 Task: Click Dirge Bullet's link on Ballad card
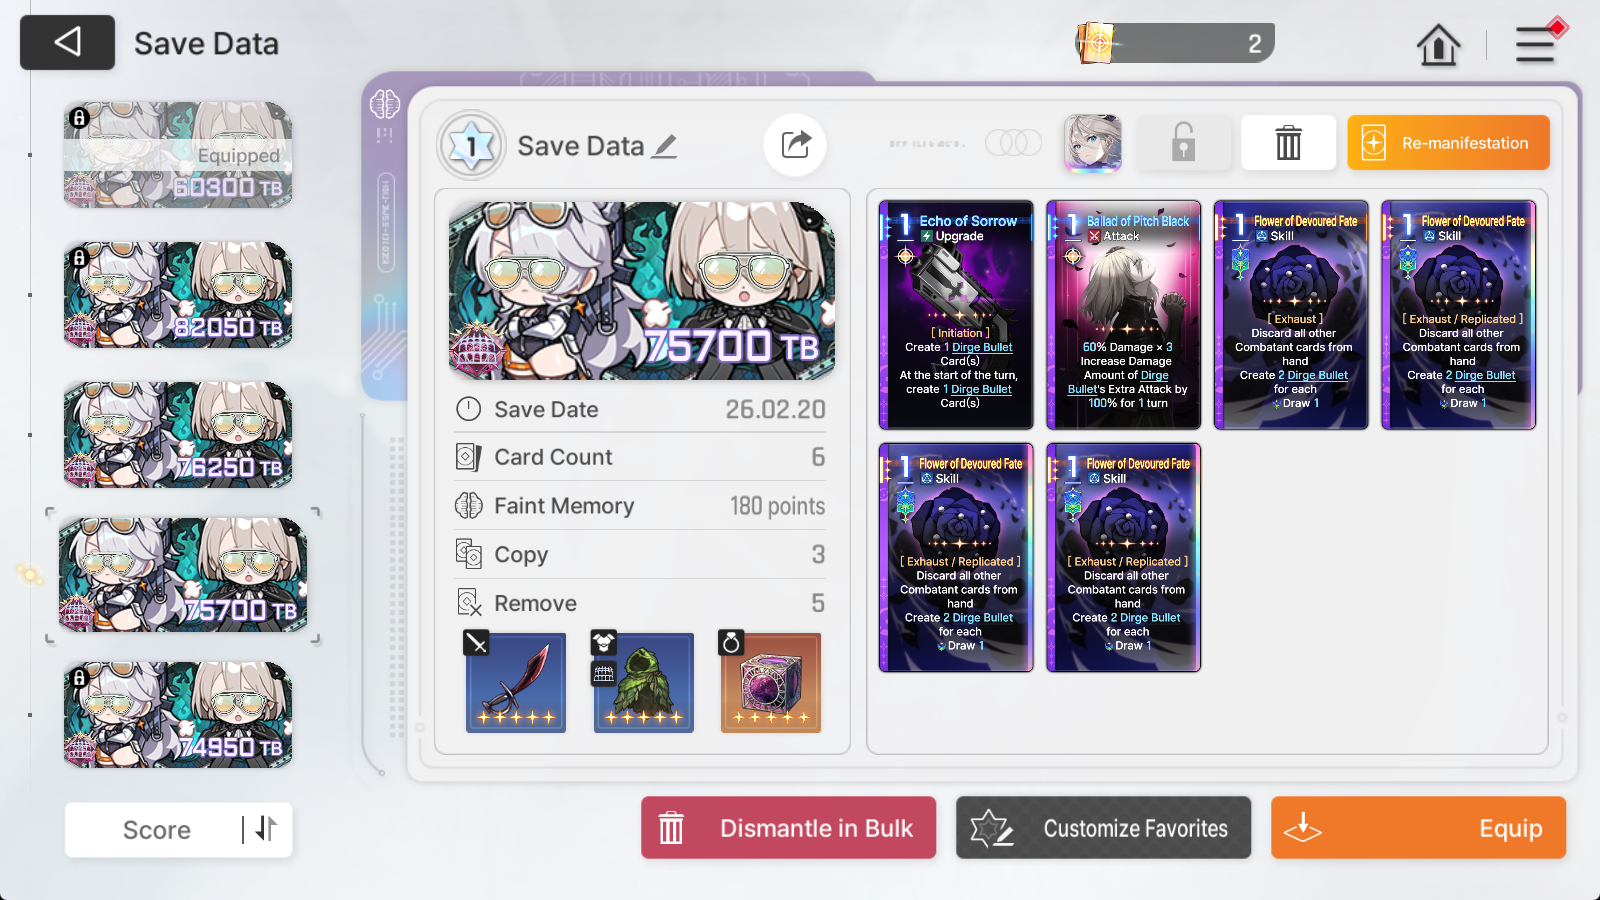pyautogui.click(x=1118, y=382)
